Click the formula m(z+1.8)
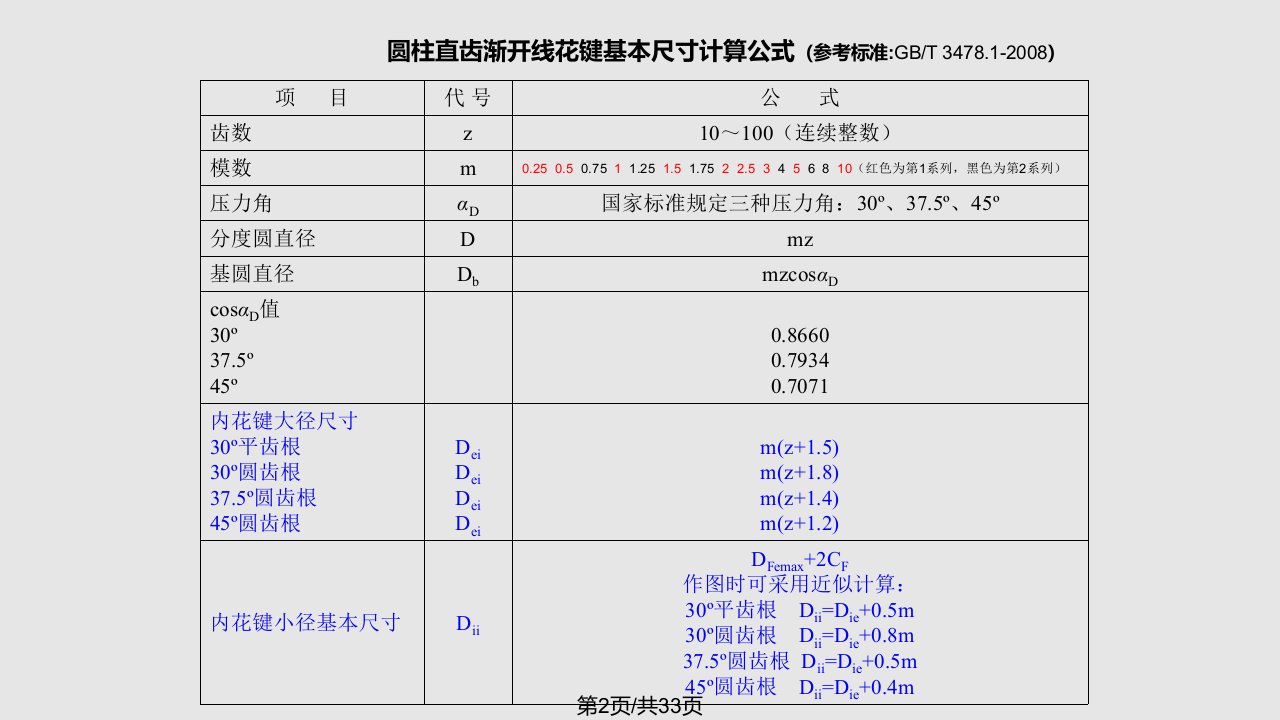The width and height of the screenshot is (1280, 720). click(x=799, y=472)
